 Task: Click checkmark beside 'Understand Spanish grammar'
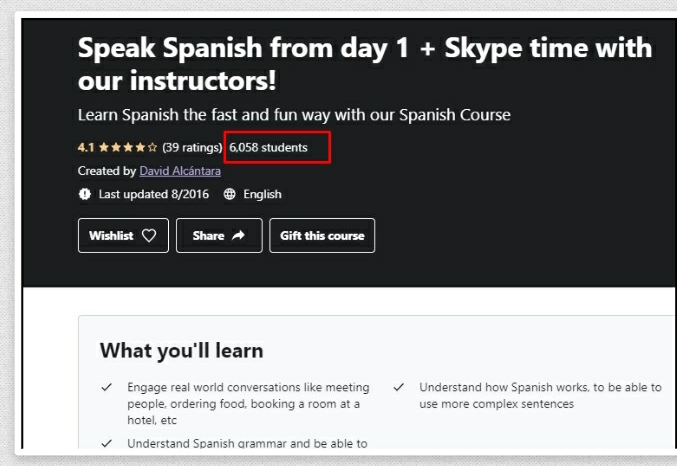coord(106,443)
